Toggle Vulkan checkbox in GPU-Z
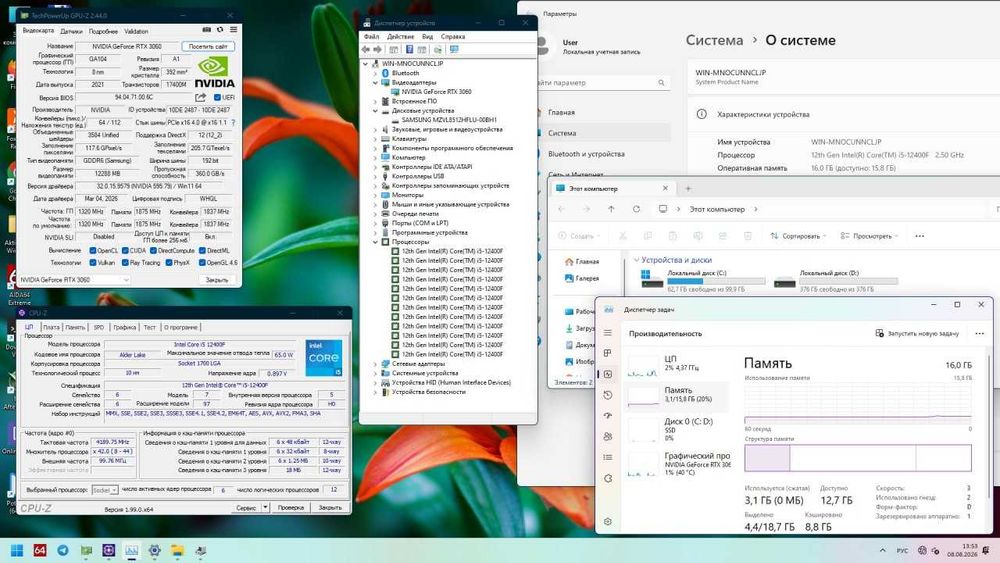The width and height of the screenshot is (1000, 563). (x=93, y=263)
